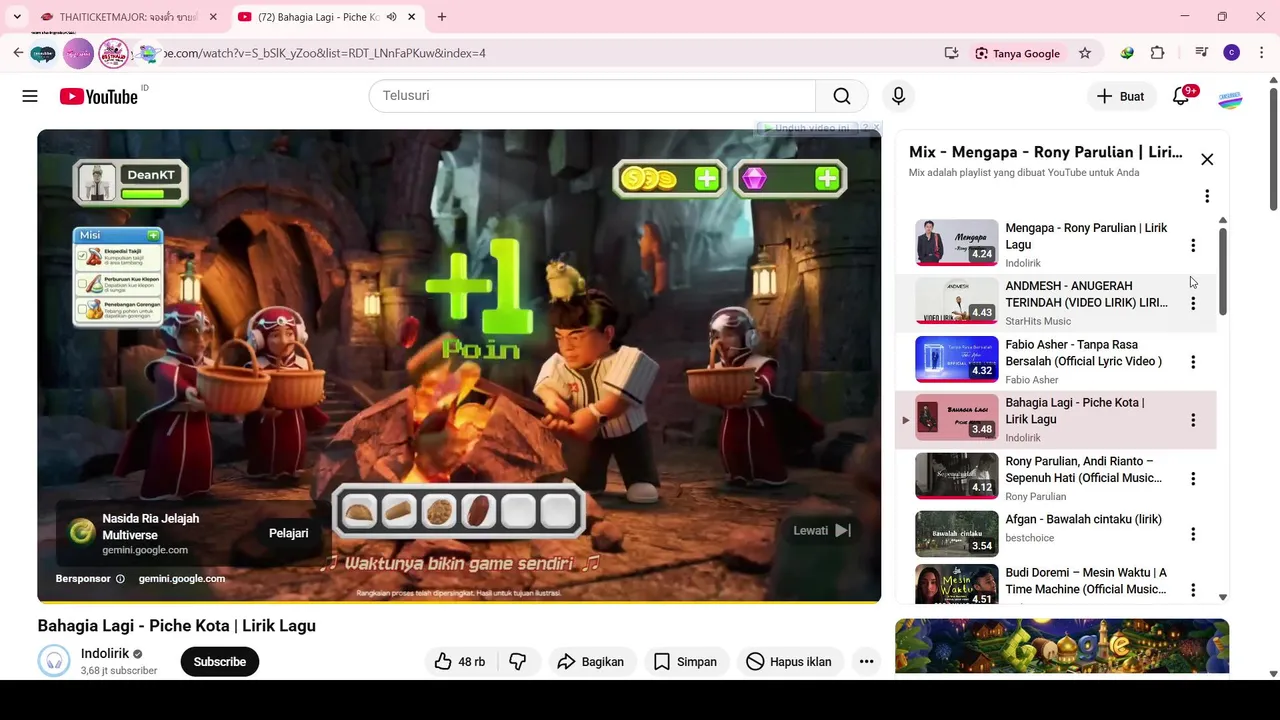Open the Internet Download Manager extension icon
The width and height of the screenshot is (1280, 720).
point(1127,53)
